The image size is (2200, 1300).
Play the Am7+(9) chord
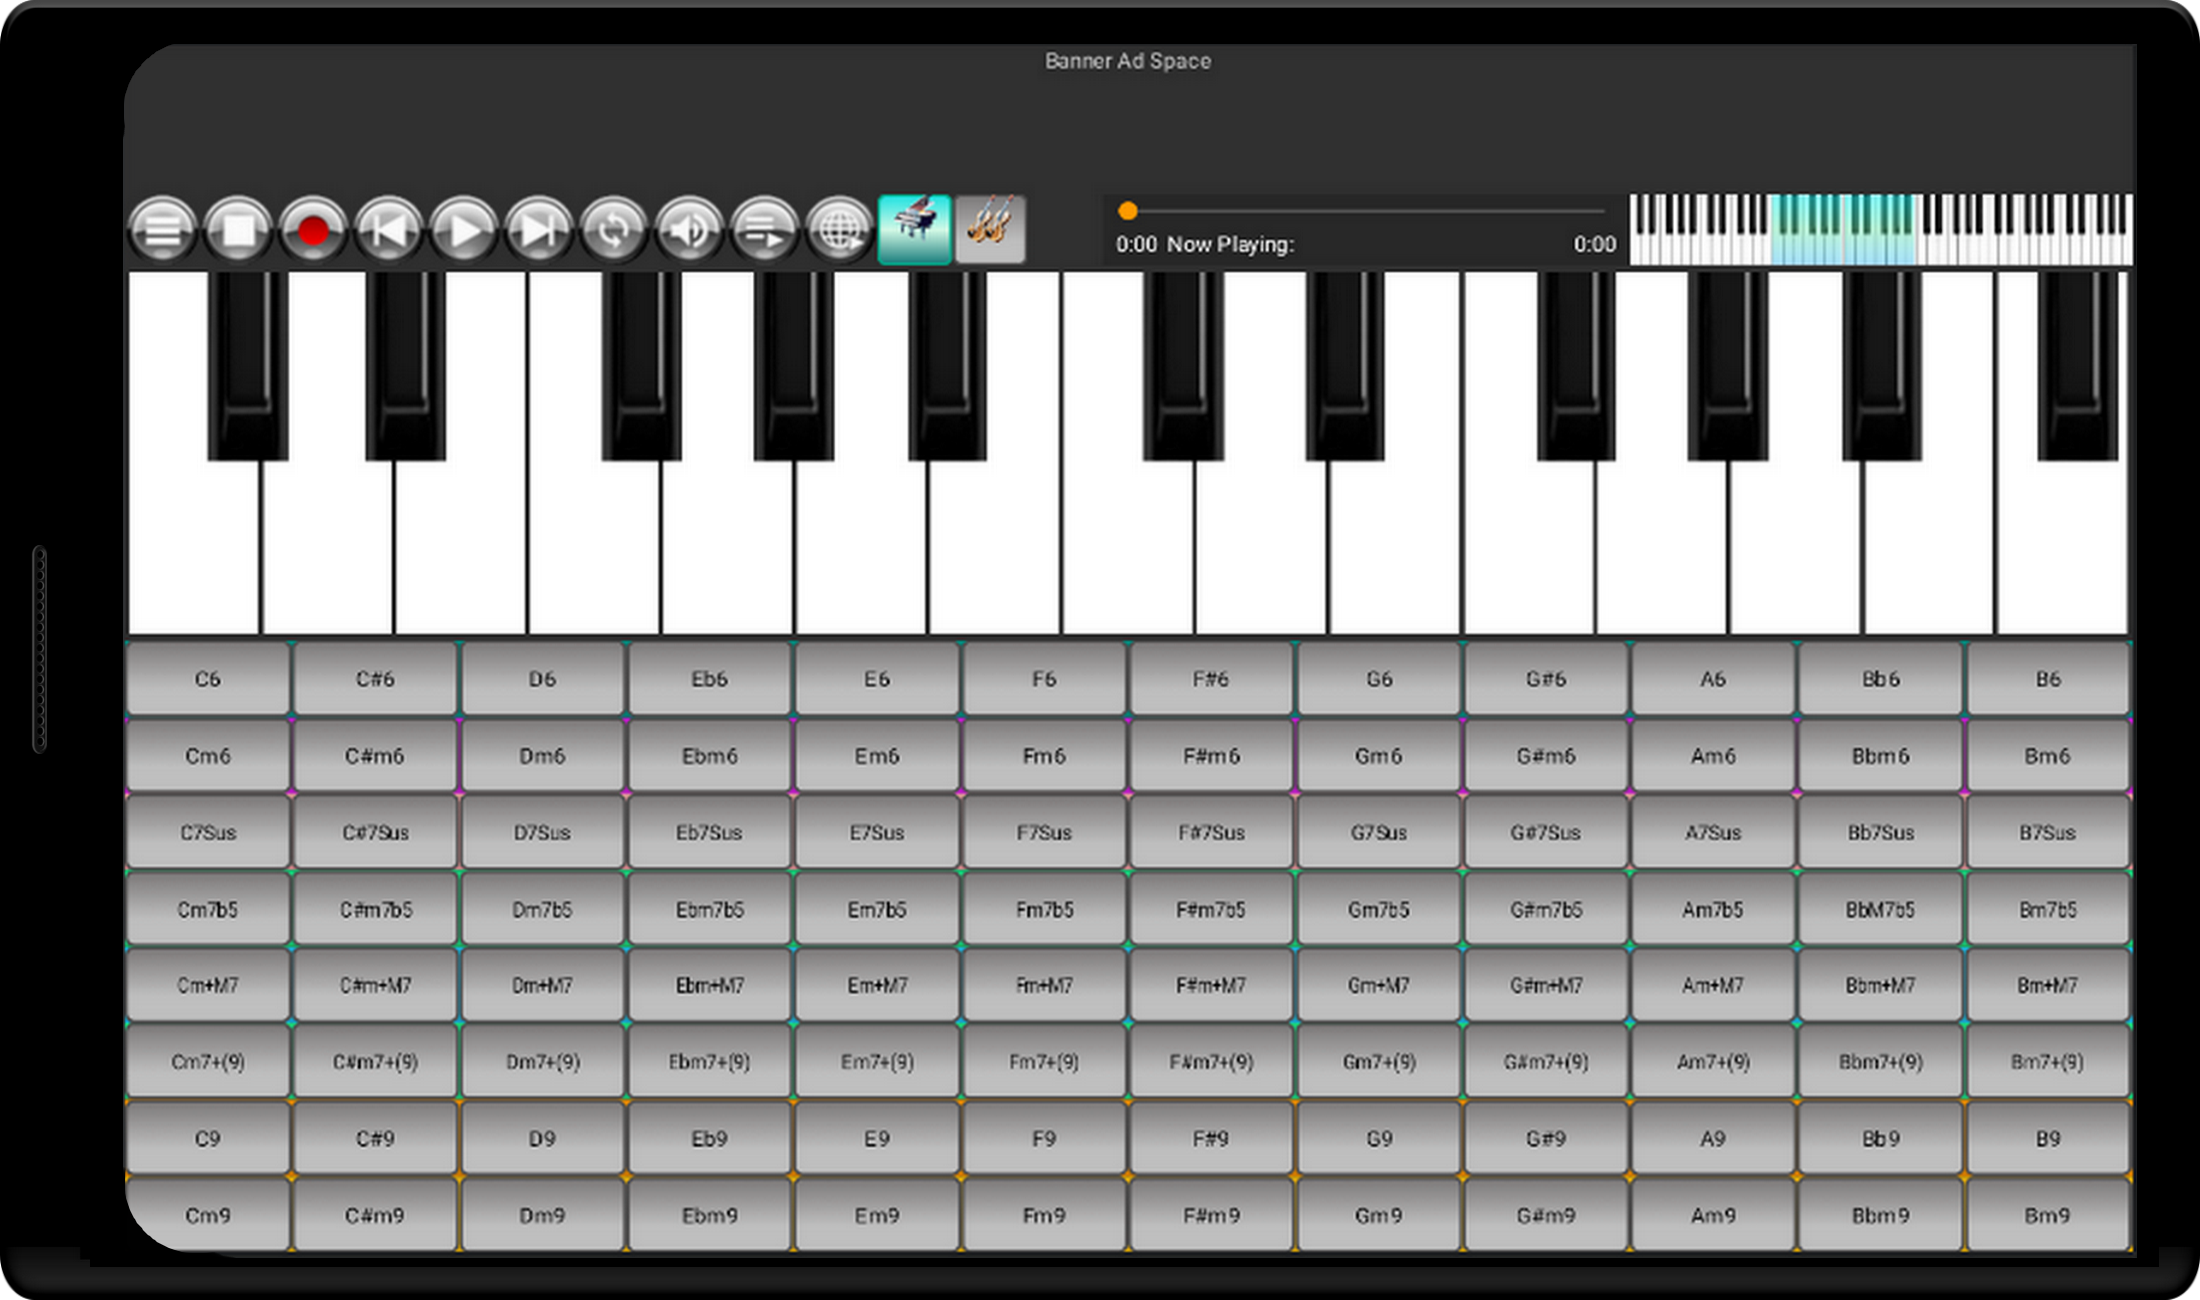[1713, 1062]
